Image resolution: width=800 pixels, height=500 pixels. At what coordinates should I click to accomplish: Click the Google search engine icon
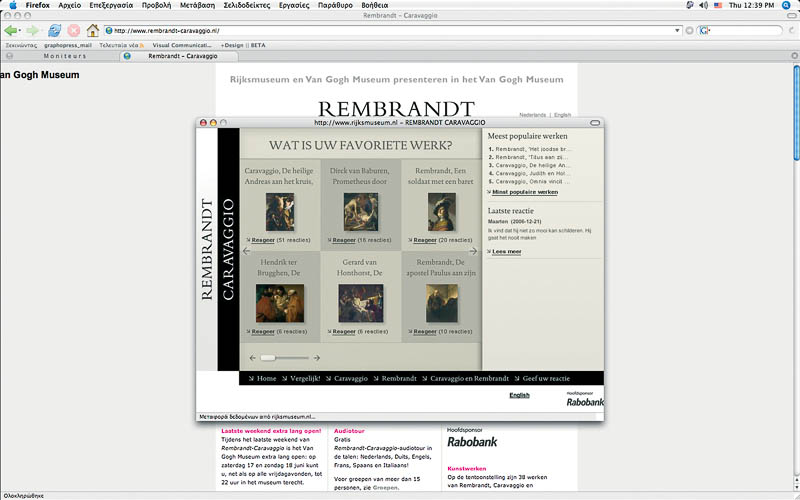pyautogui.click(x=704, y=31)
